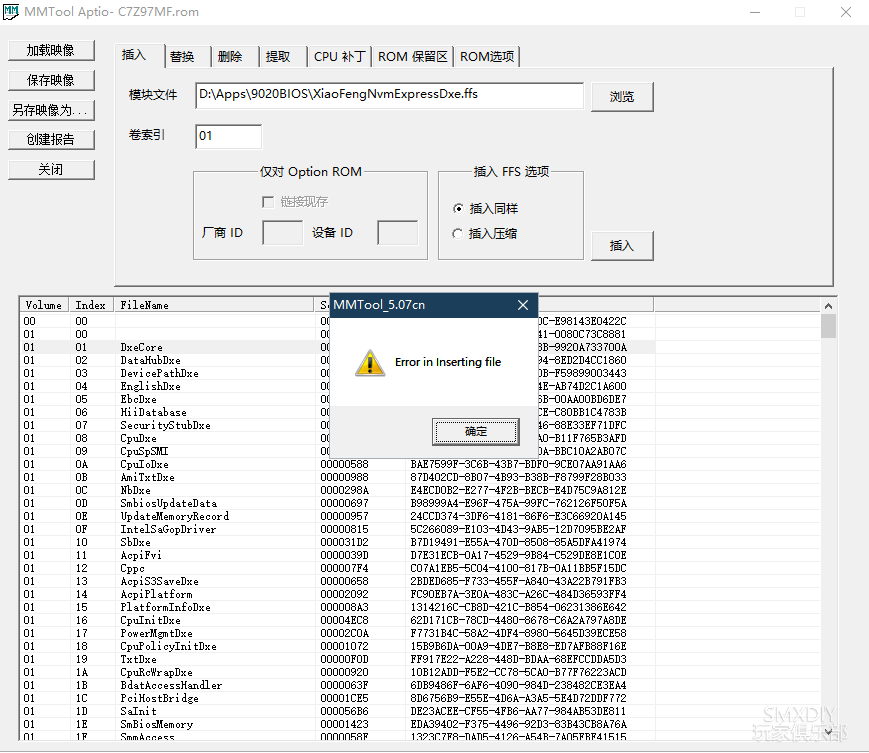Select the 插入压缩 radio option
This screenshot has height=753, width=869.
coord(485,234)
